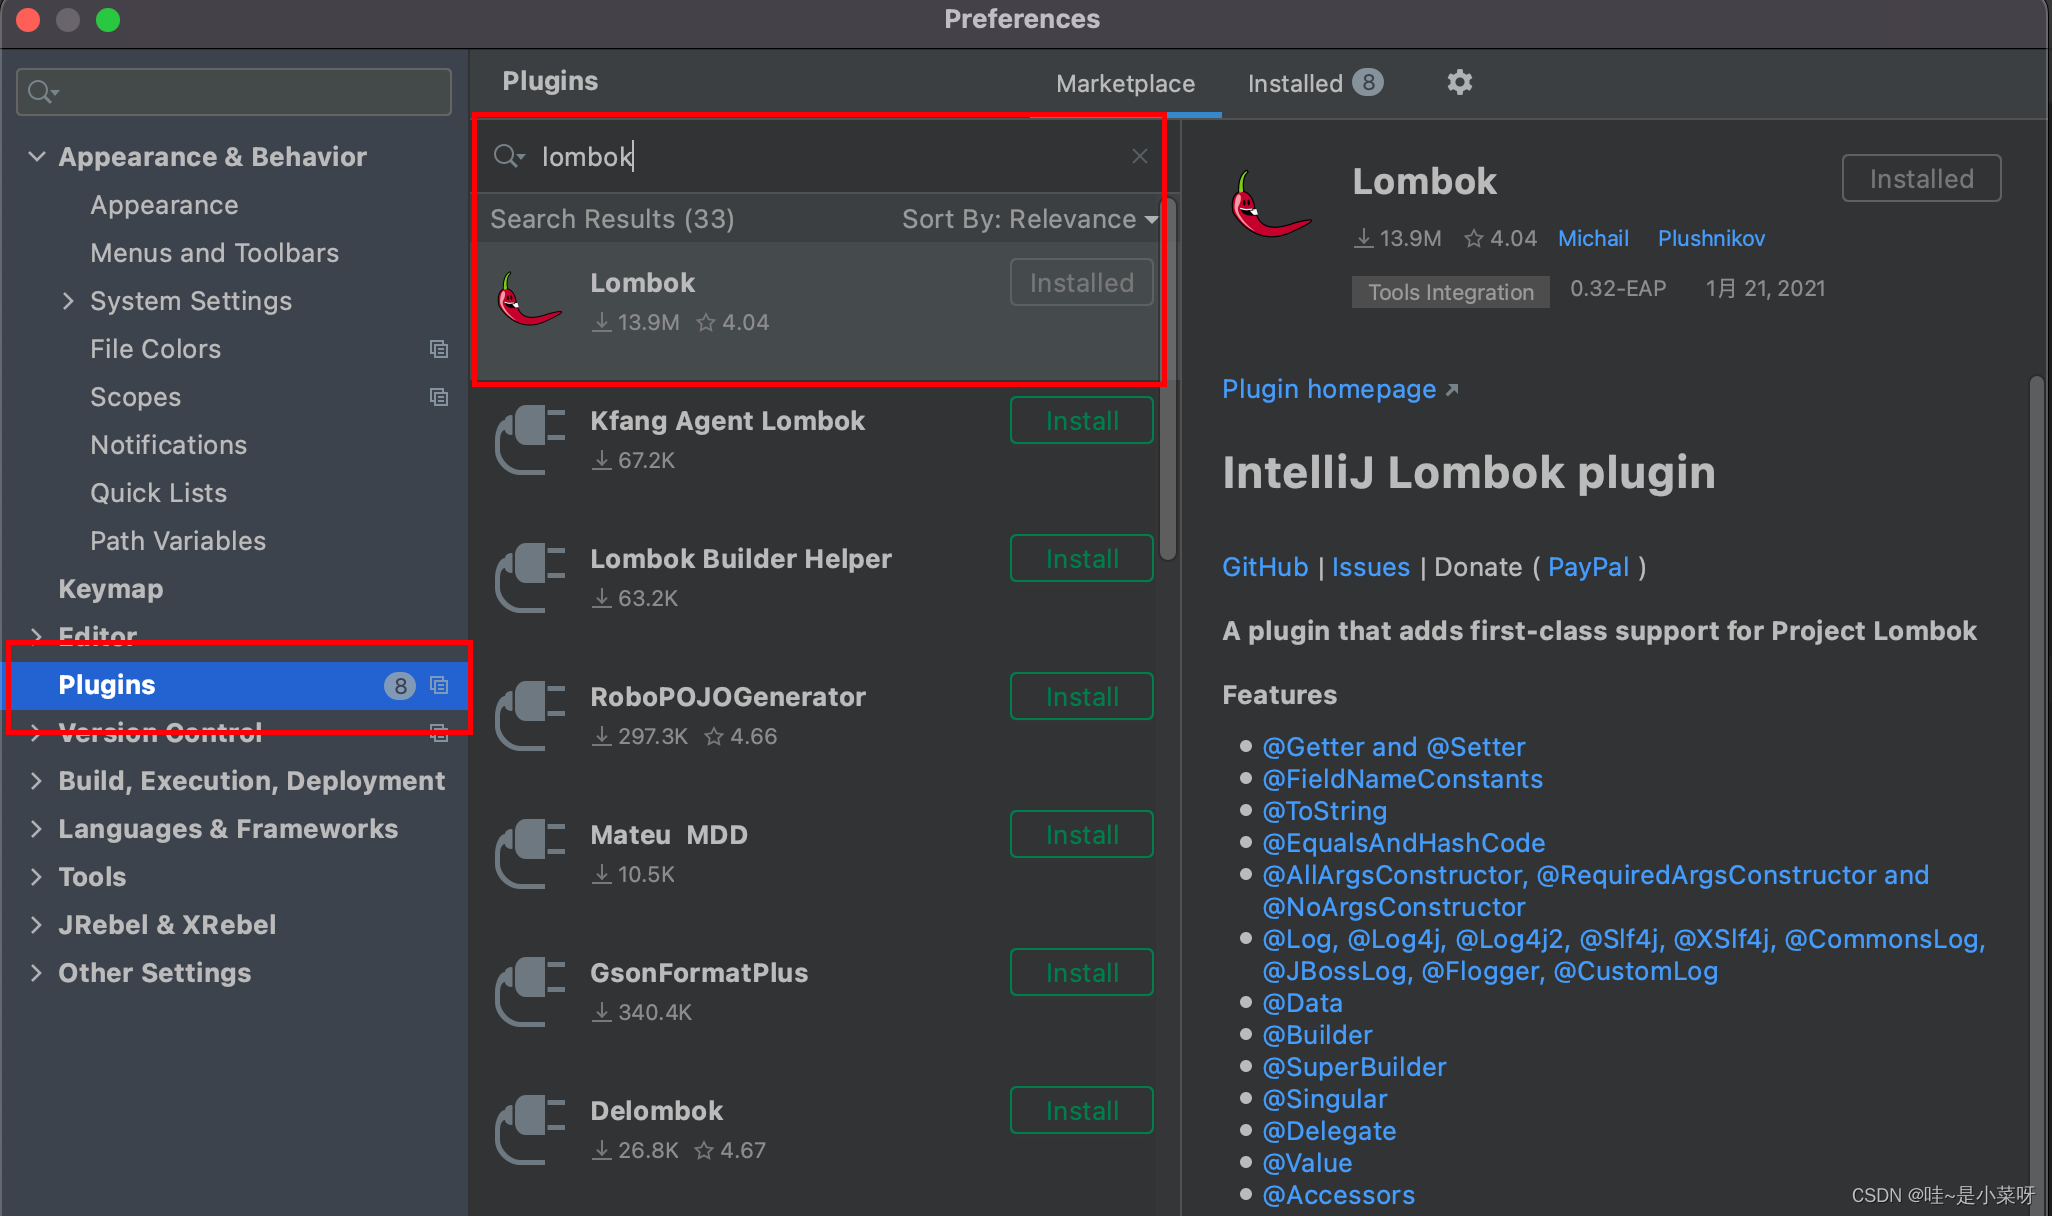Image resolution: width=2052 pixels, height=1216 pixels.
Task: Click search results list scrollbar
Action: pos(1168,380)
